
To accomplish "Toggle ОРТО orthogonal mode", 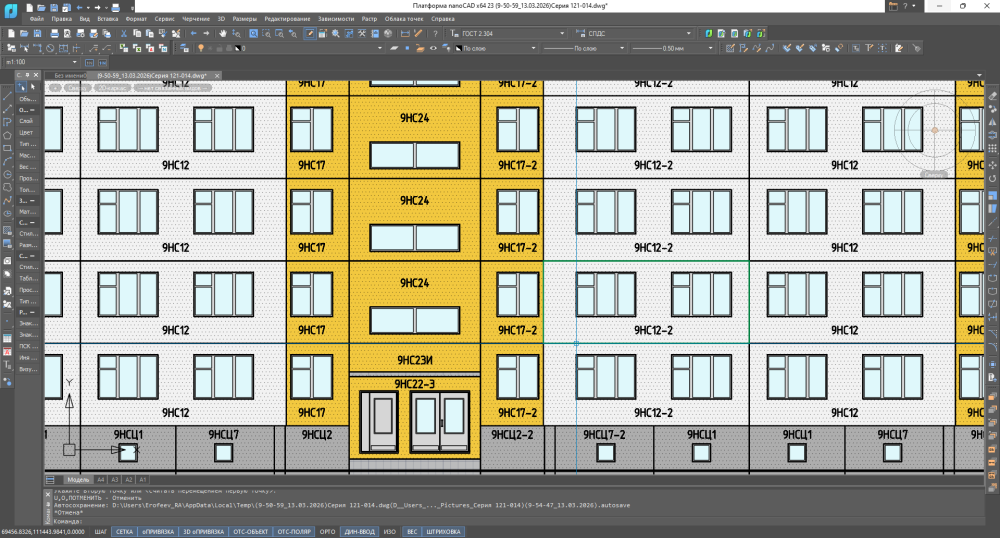I will 327,531.
